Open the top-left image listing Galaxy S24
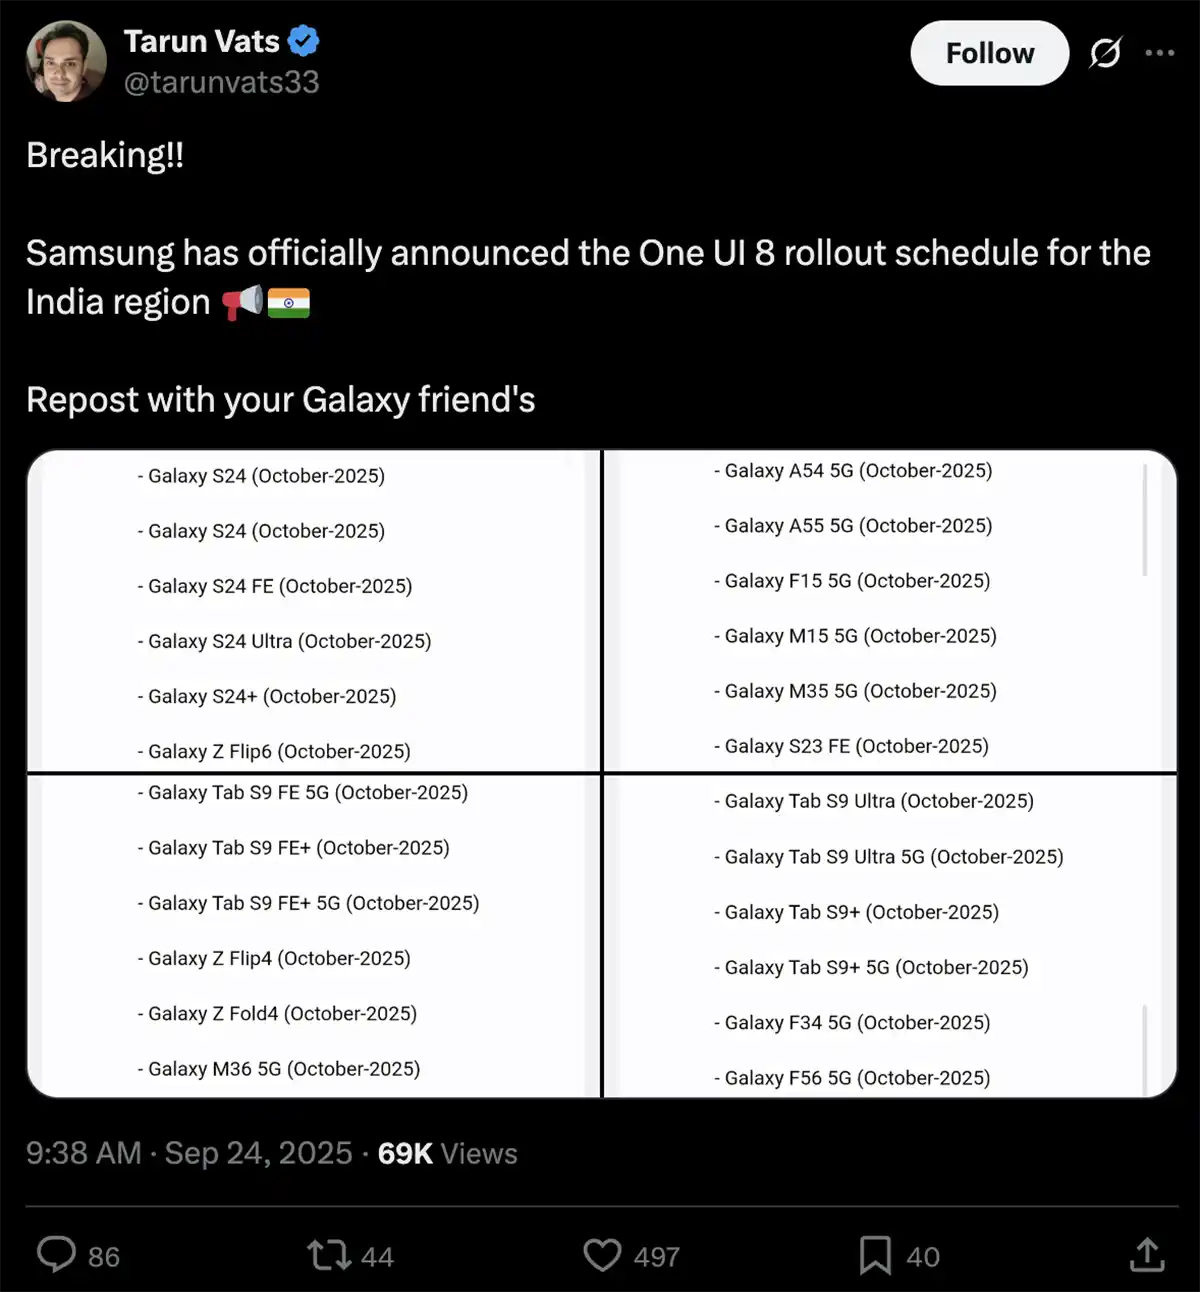Image resolution: width=1200 pixels, height=1292 pixels. (313, 611)
